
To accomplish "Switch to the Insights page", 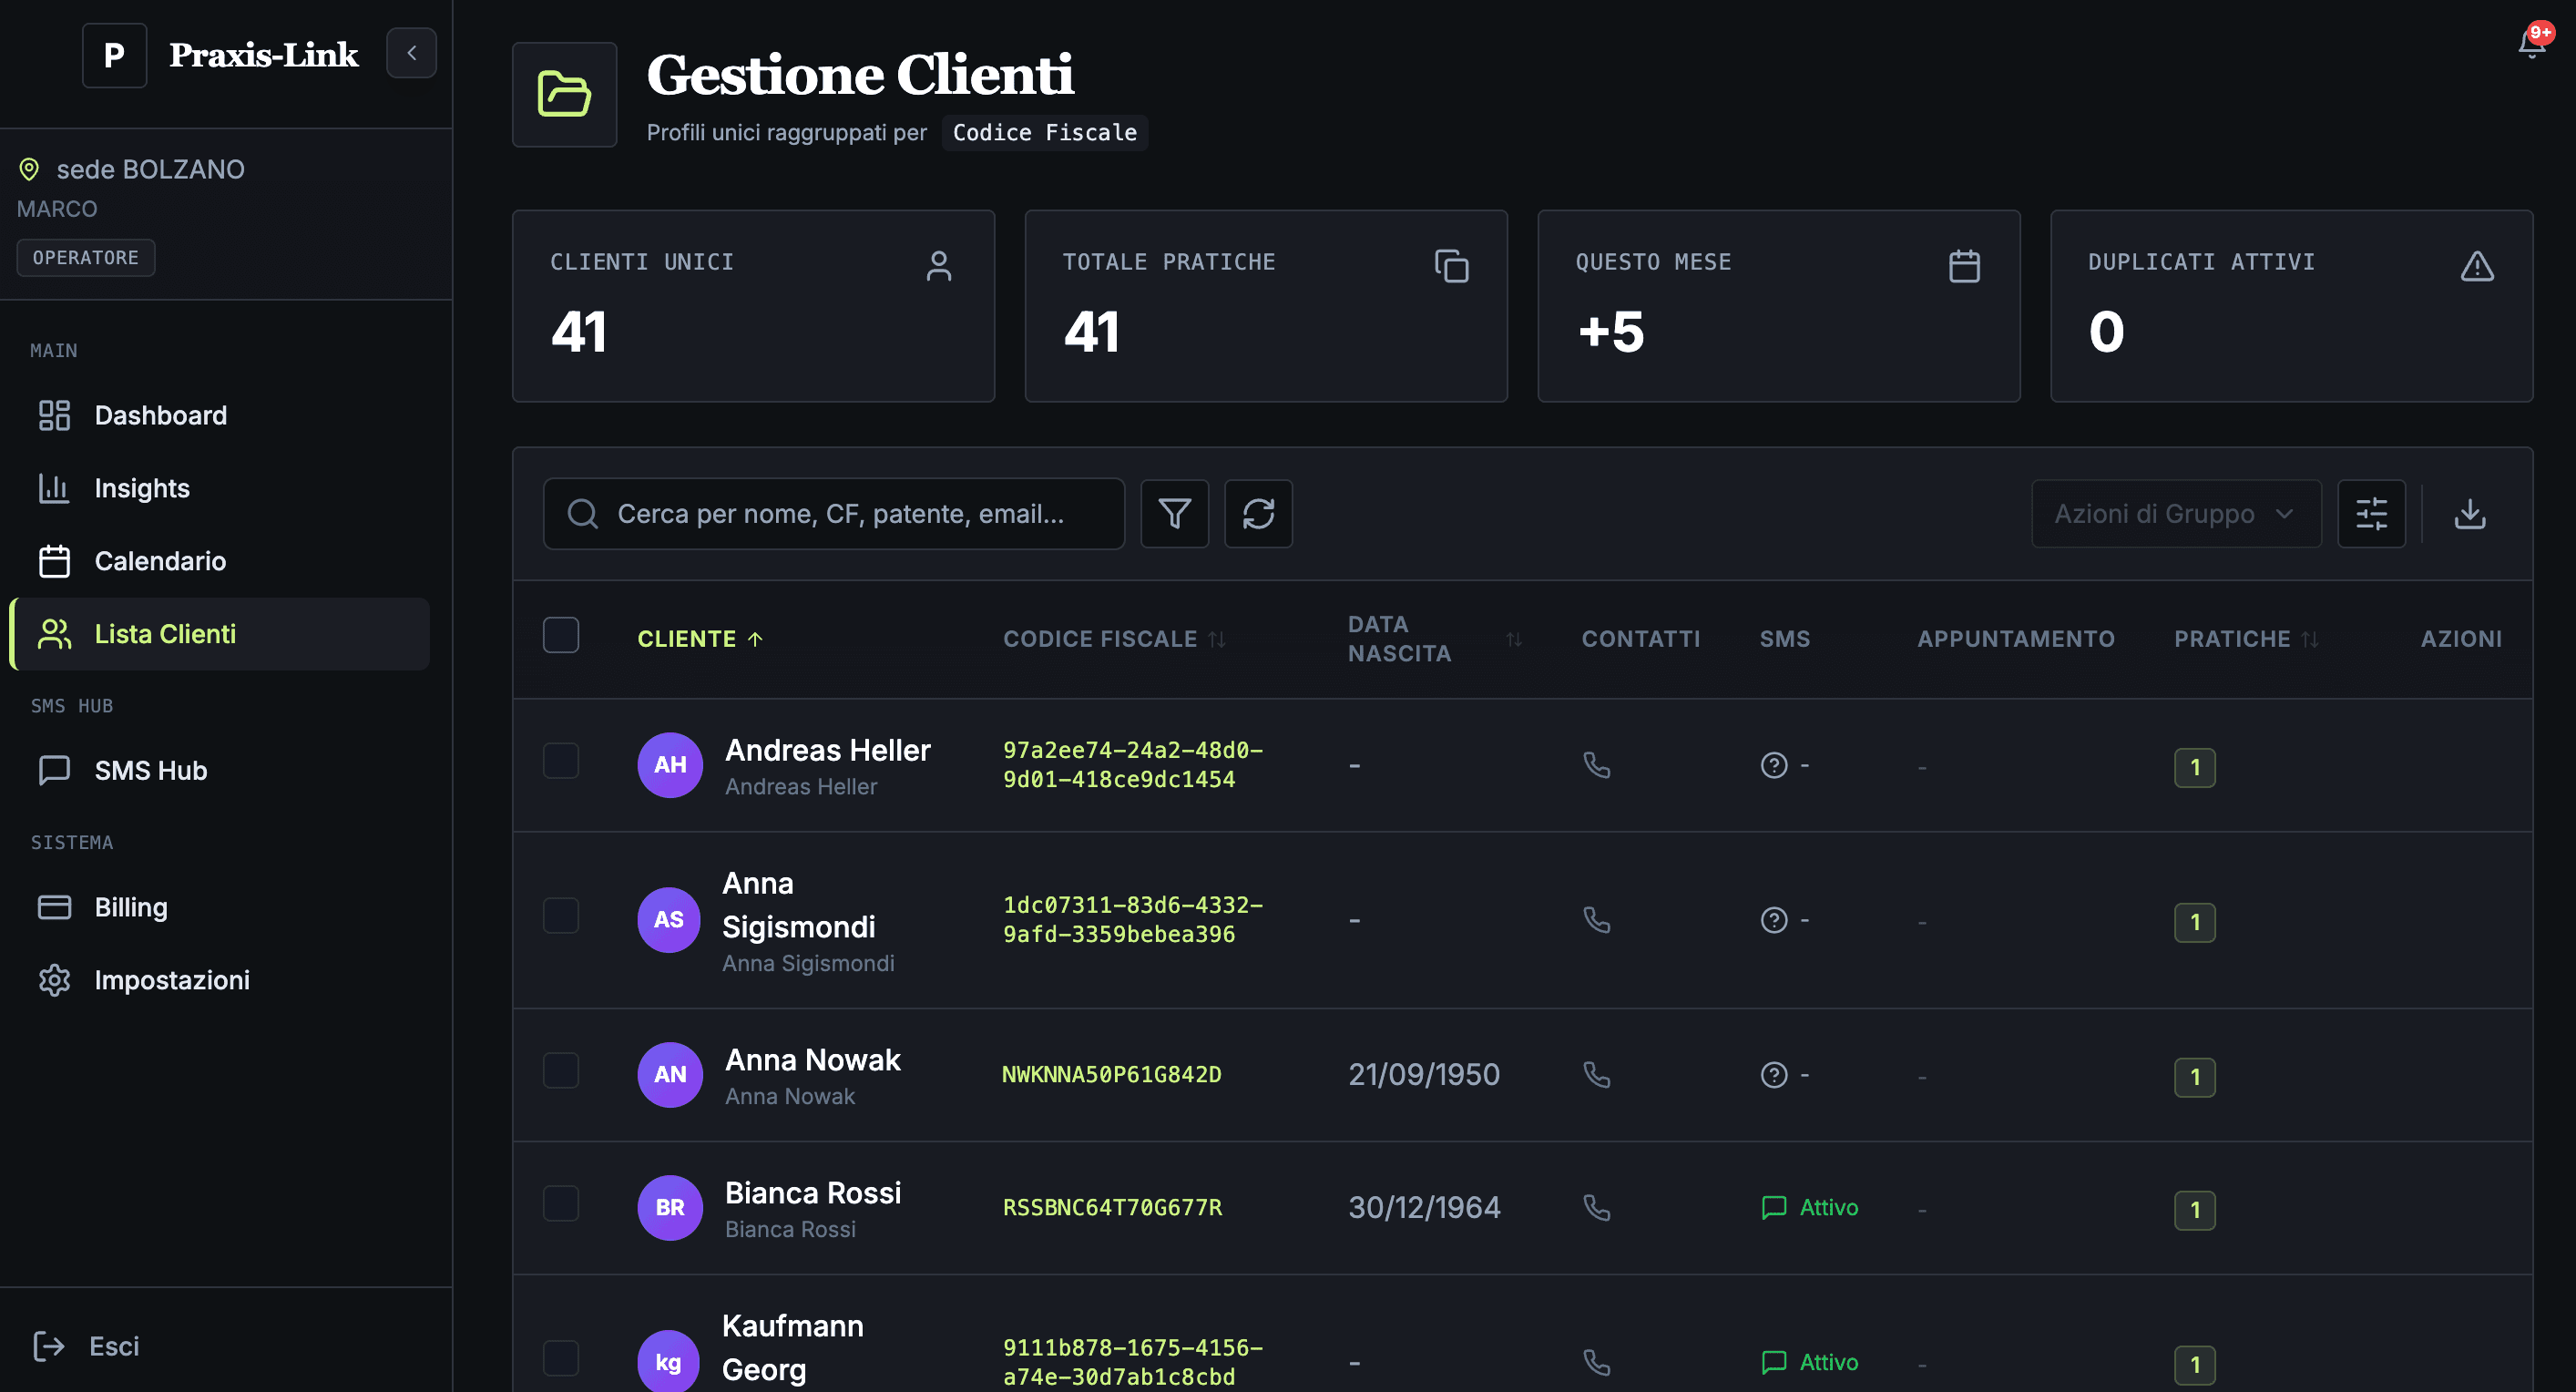I will coord(142,488).
